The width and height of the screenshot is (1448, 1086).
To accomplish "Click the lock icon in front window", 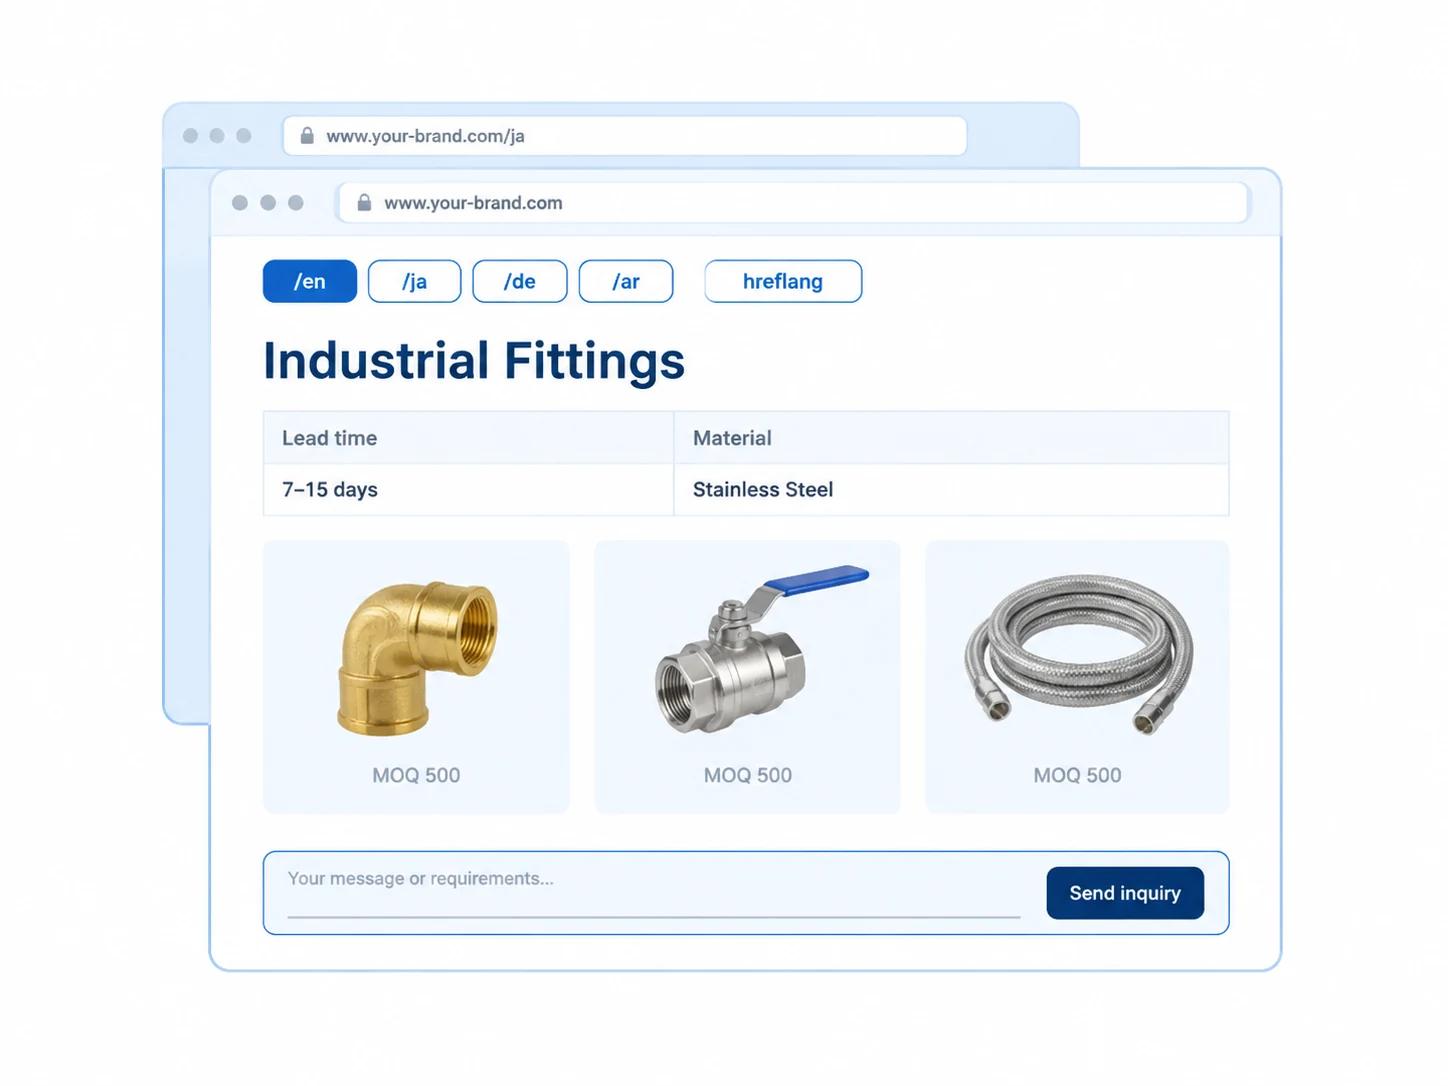I will click(x=364, y=202).
